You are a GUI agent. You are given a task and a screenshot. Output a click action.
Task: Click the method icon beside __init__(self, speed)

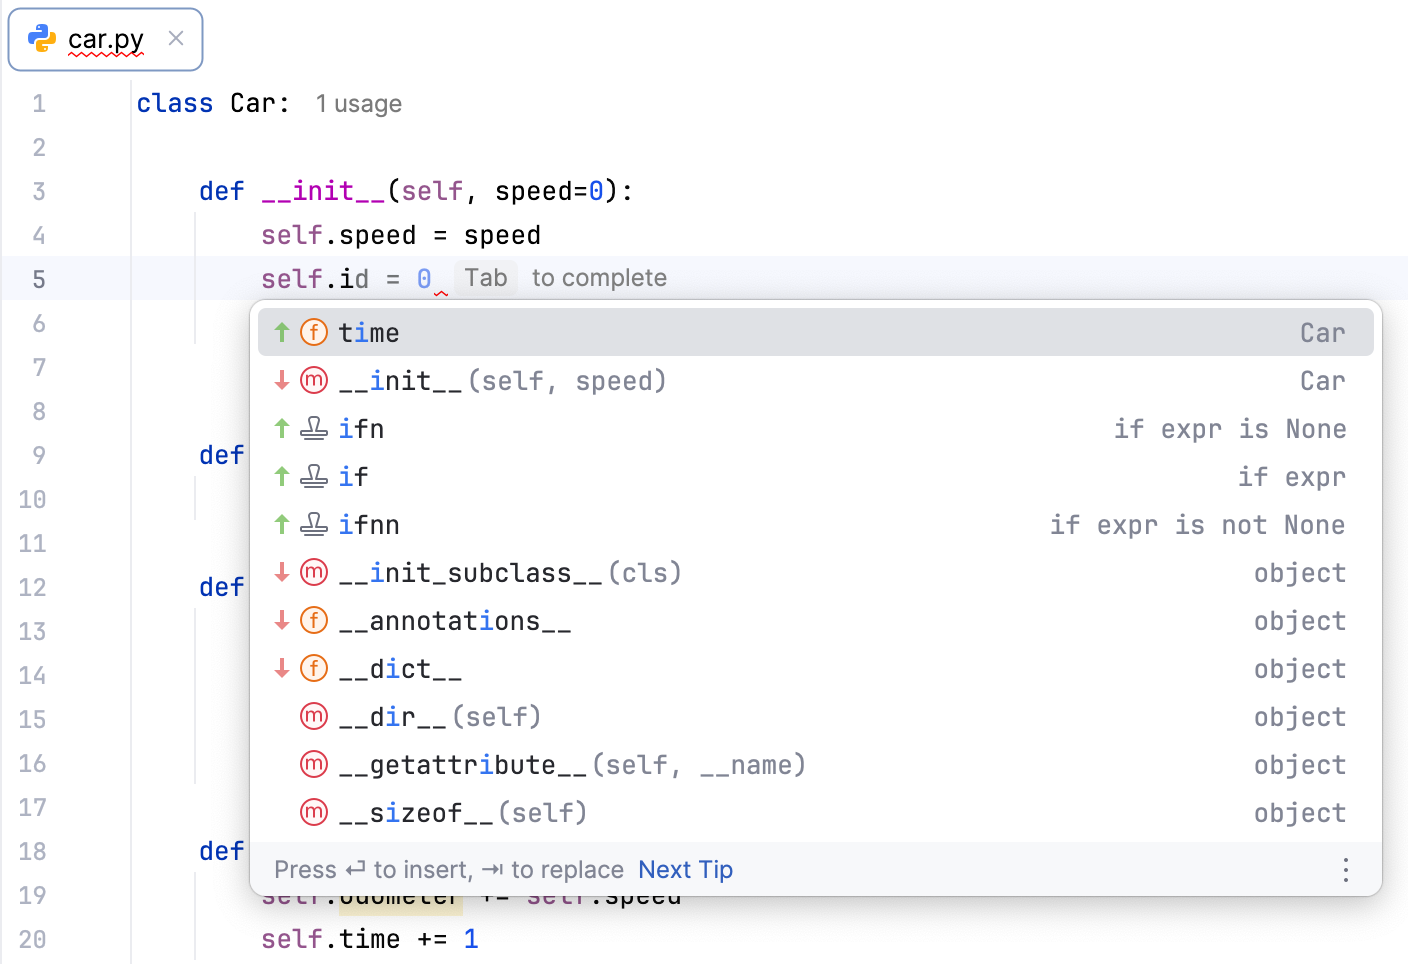tap(313, 380)
